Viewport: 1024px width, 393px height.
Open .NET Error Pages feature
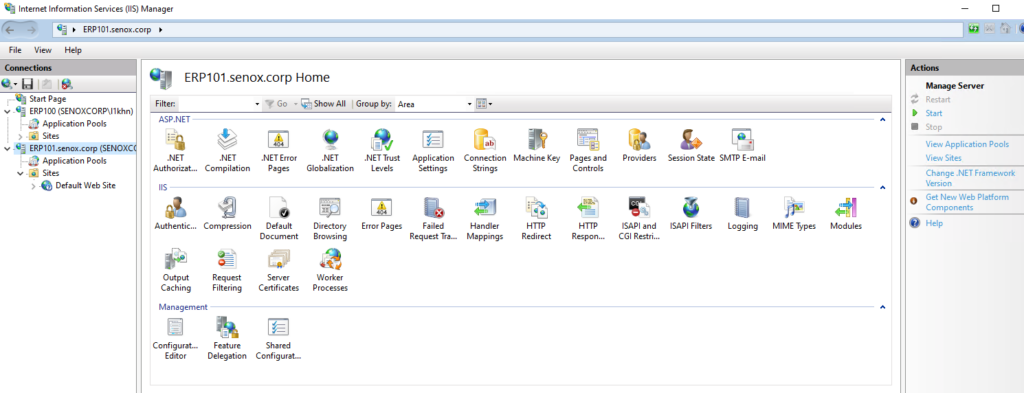pos(279,150)
